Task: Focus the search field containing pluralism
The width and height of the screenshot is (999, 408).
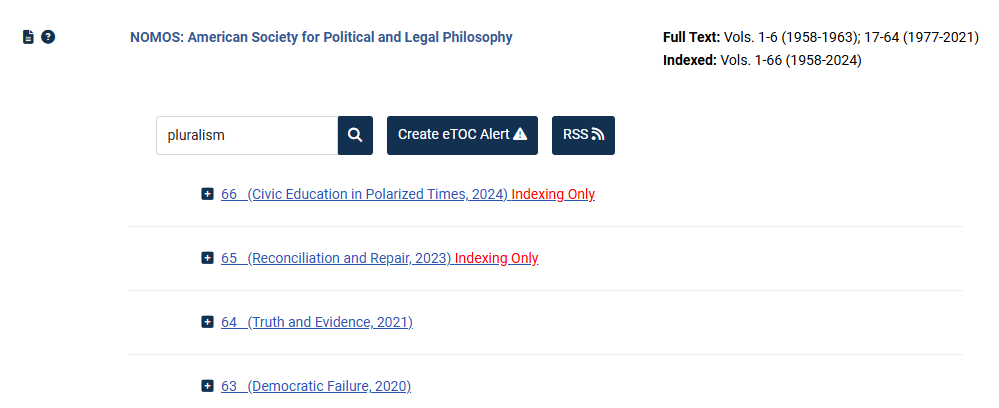Action: point(247,135)
